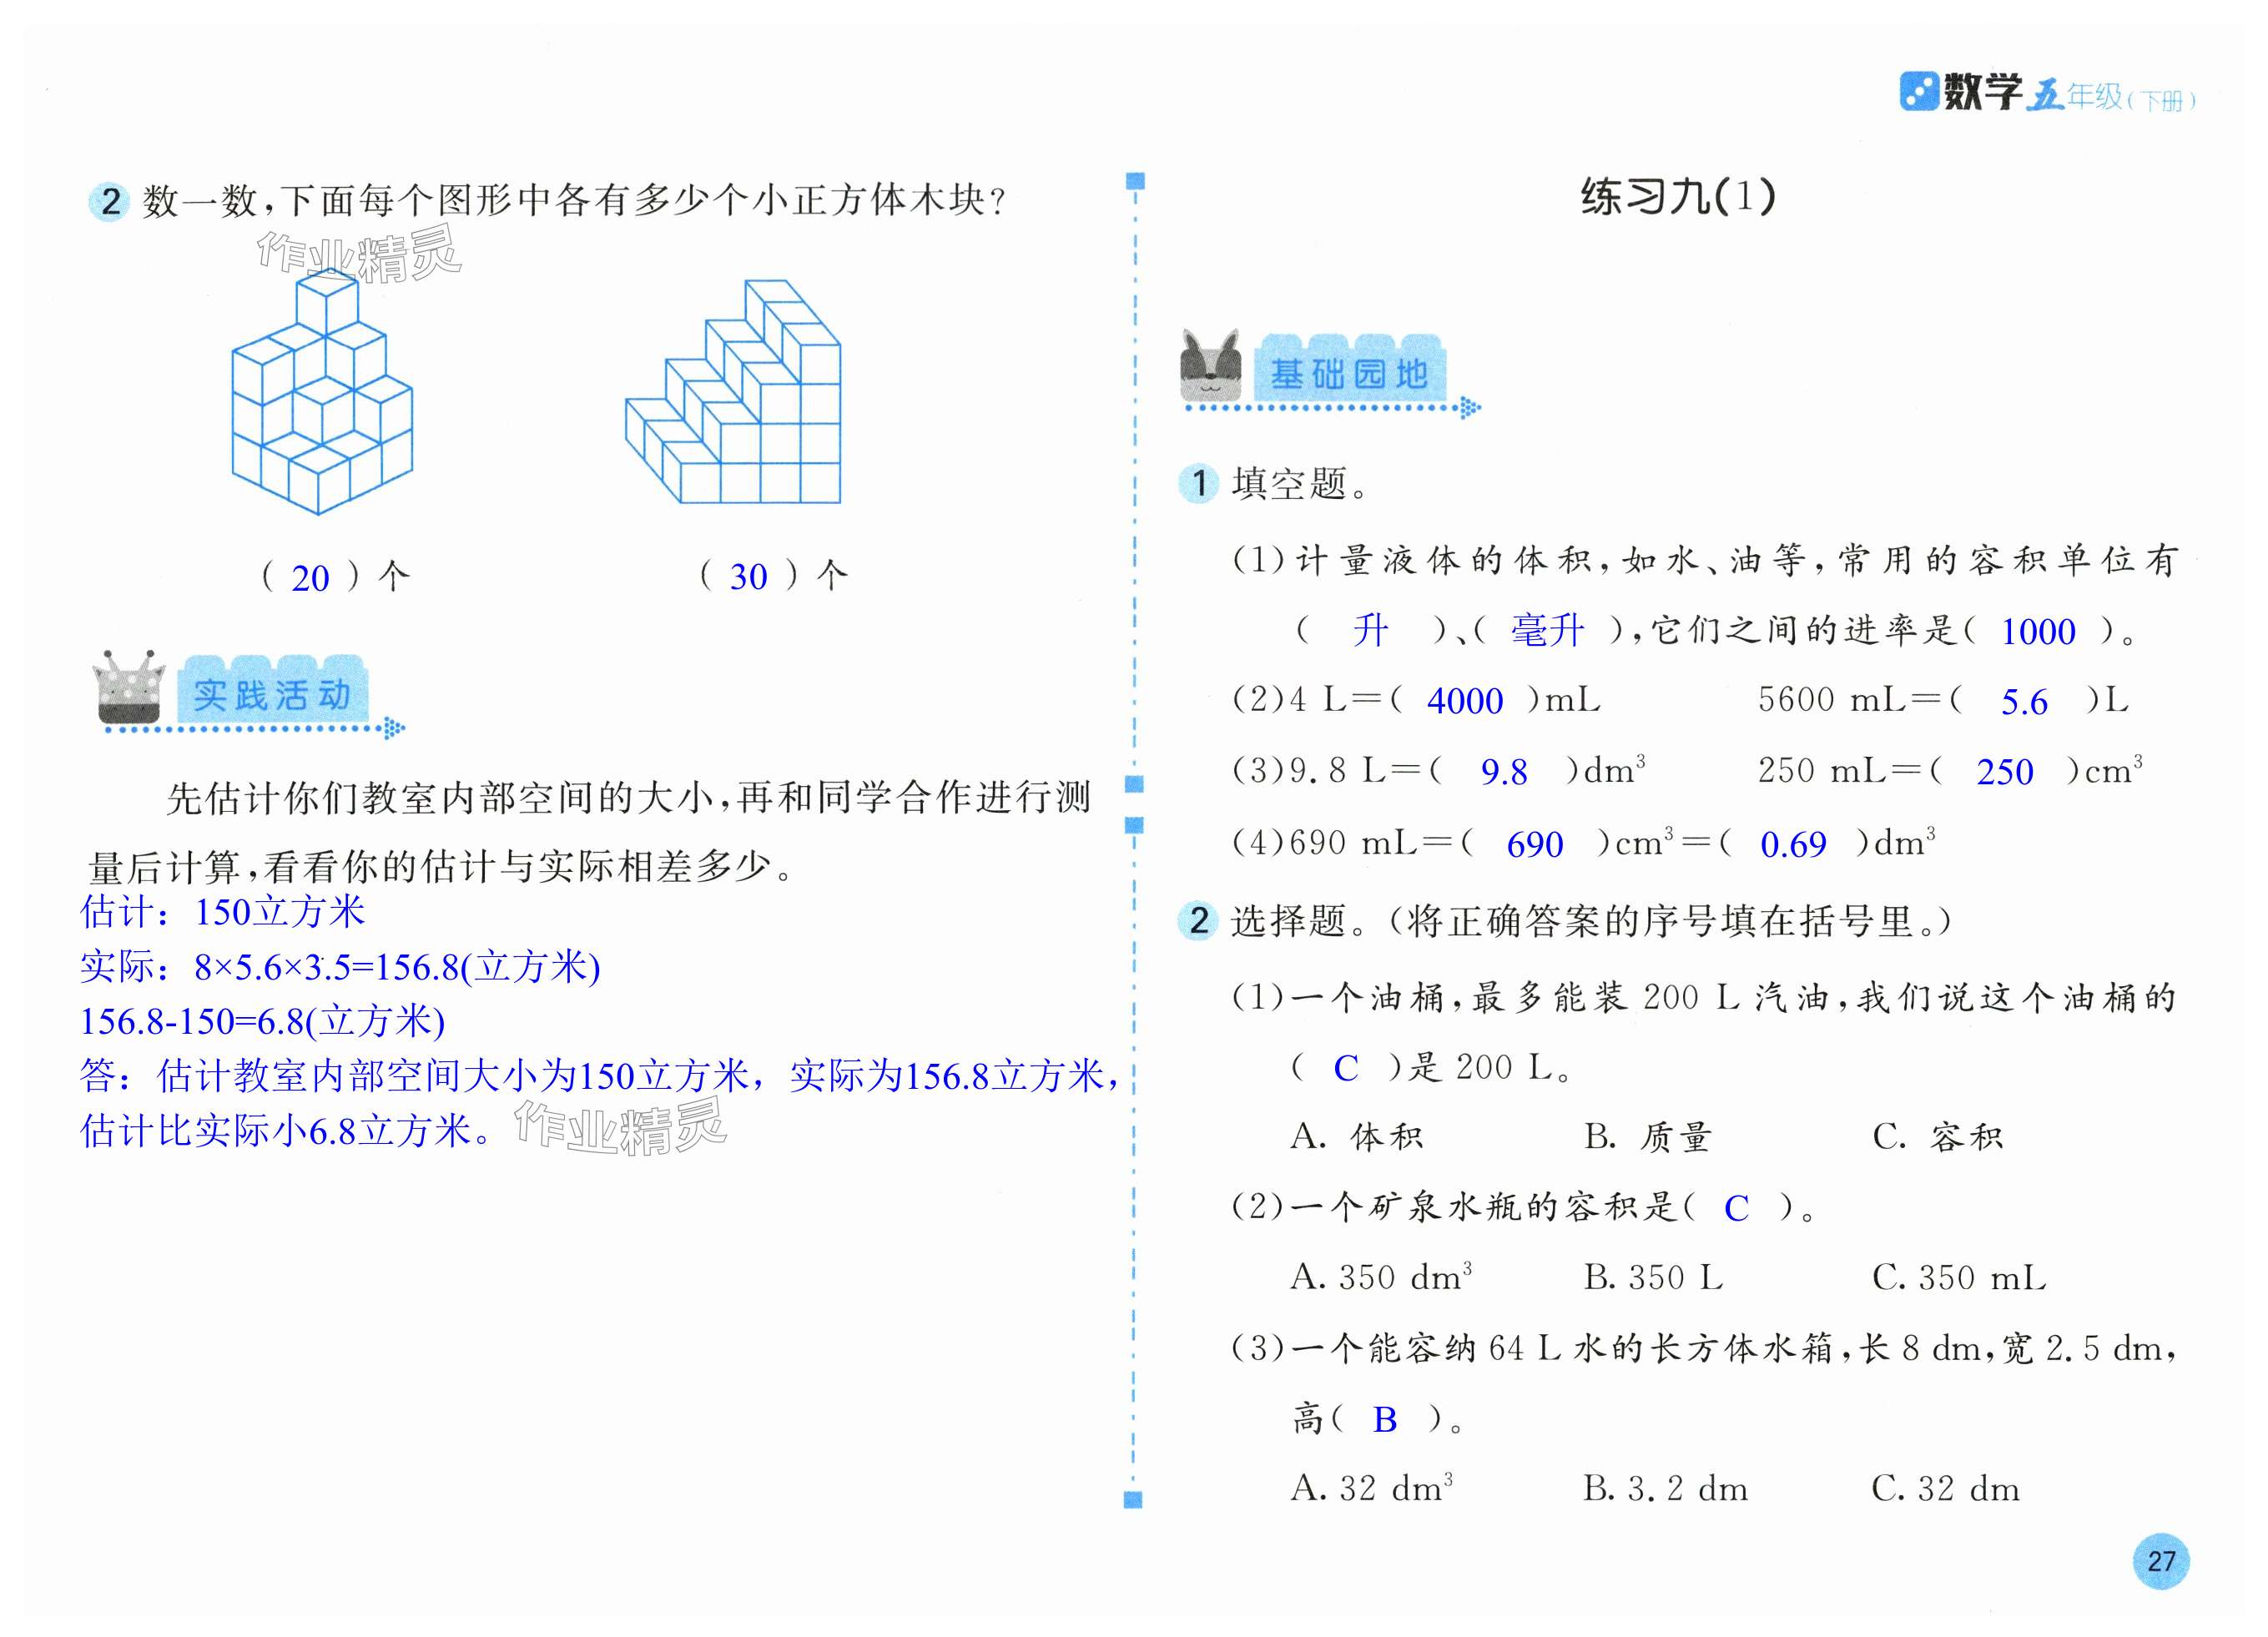The width and height of the screenshot is (2268, 1637).
Task: Click the 实践活动 section banner
Action: (x=273, y=691)
